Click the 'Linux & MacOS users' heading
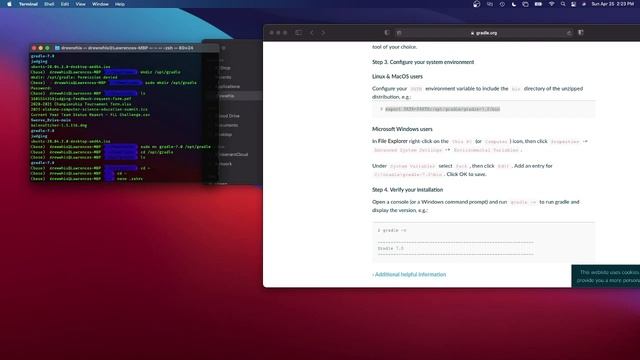Screen dimensions: 640x360 pyautogui.click(x=397, y=76)
